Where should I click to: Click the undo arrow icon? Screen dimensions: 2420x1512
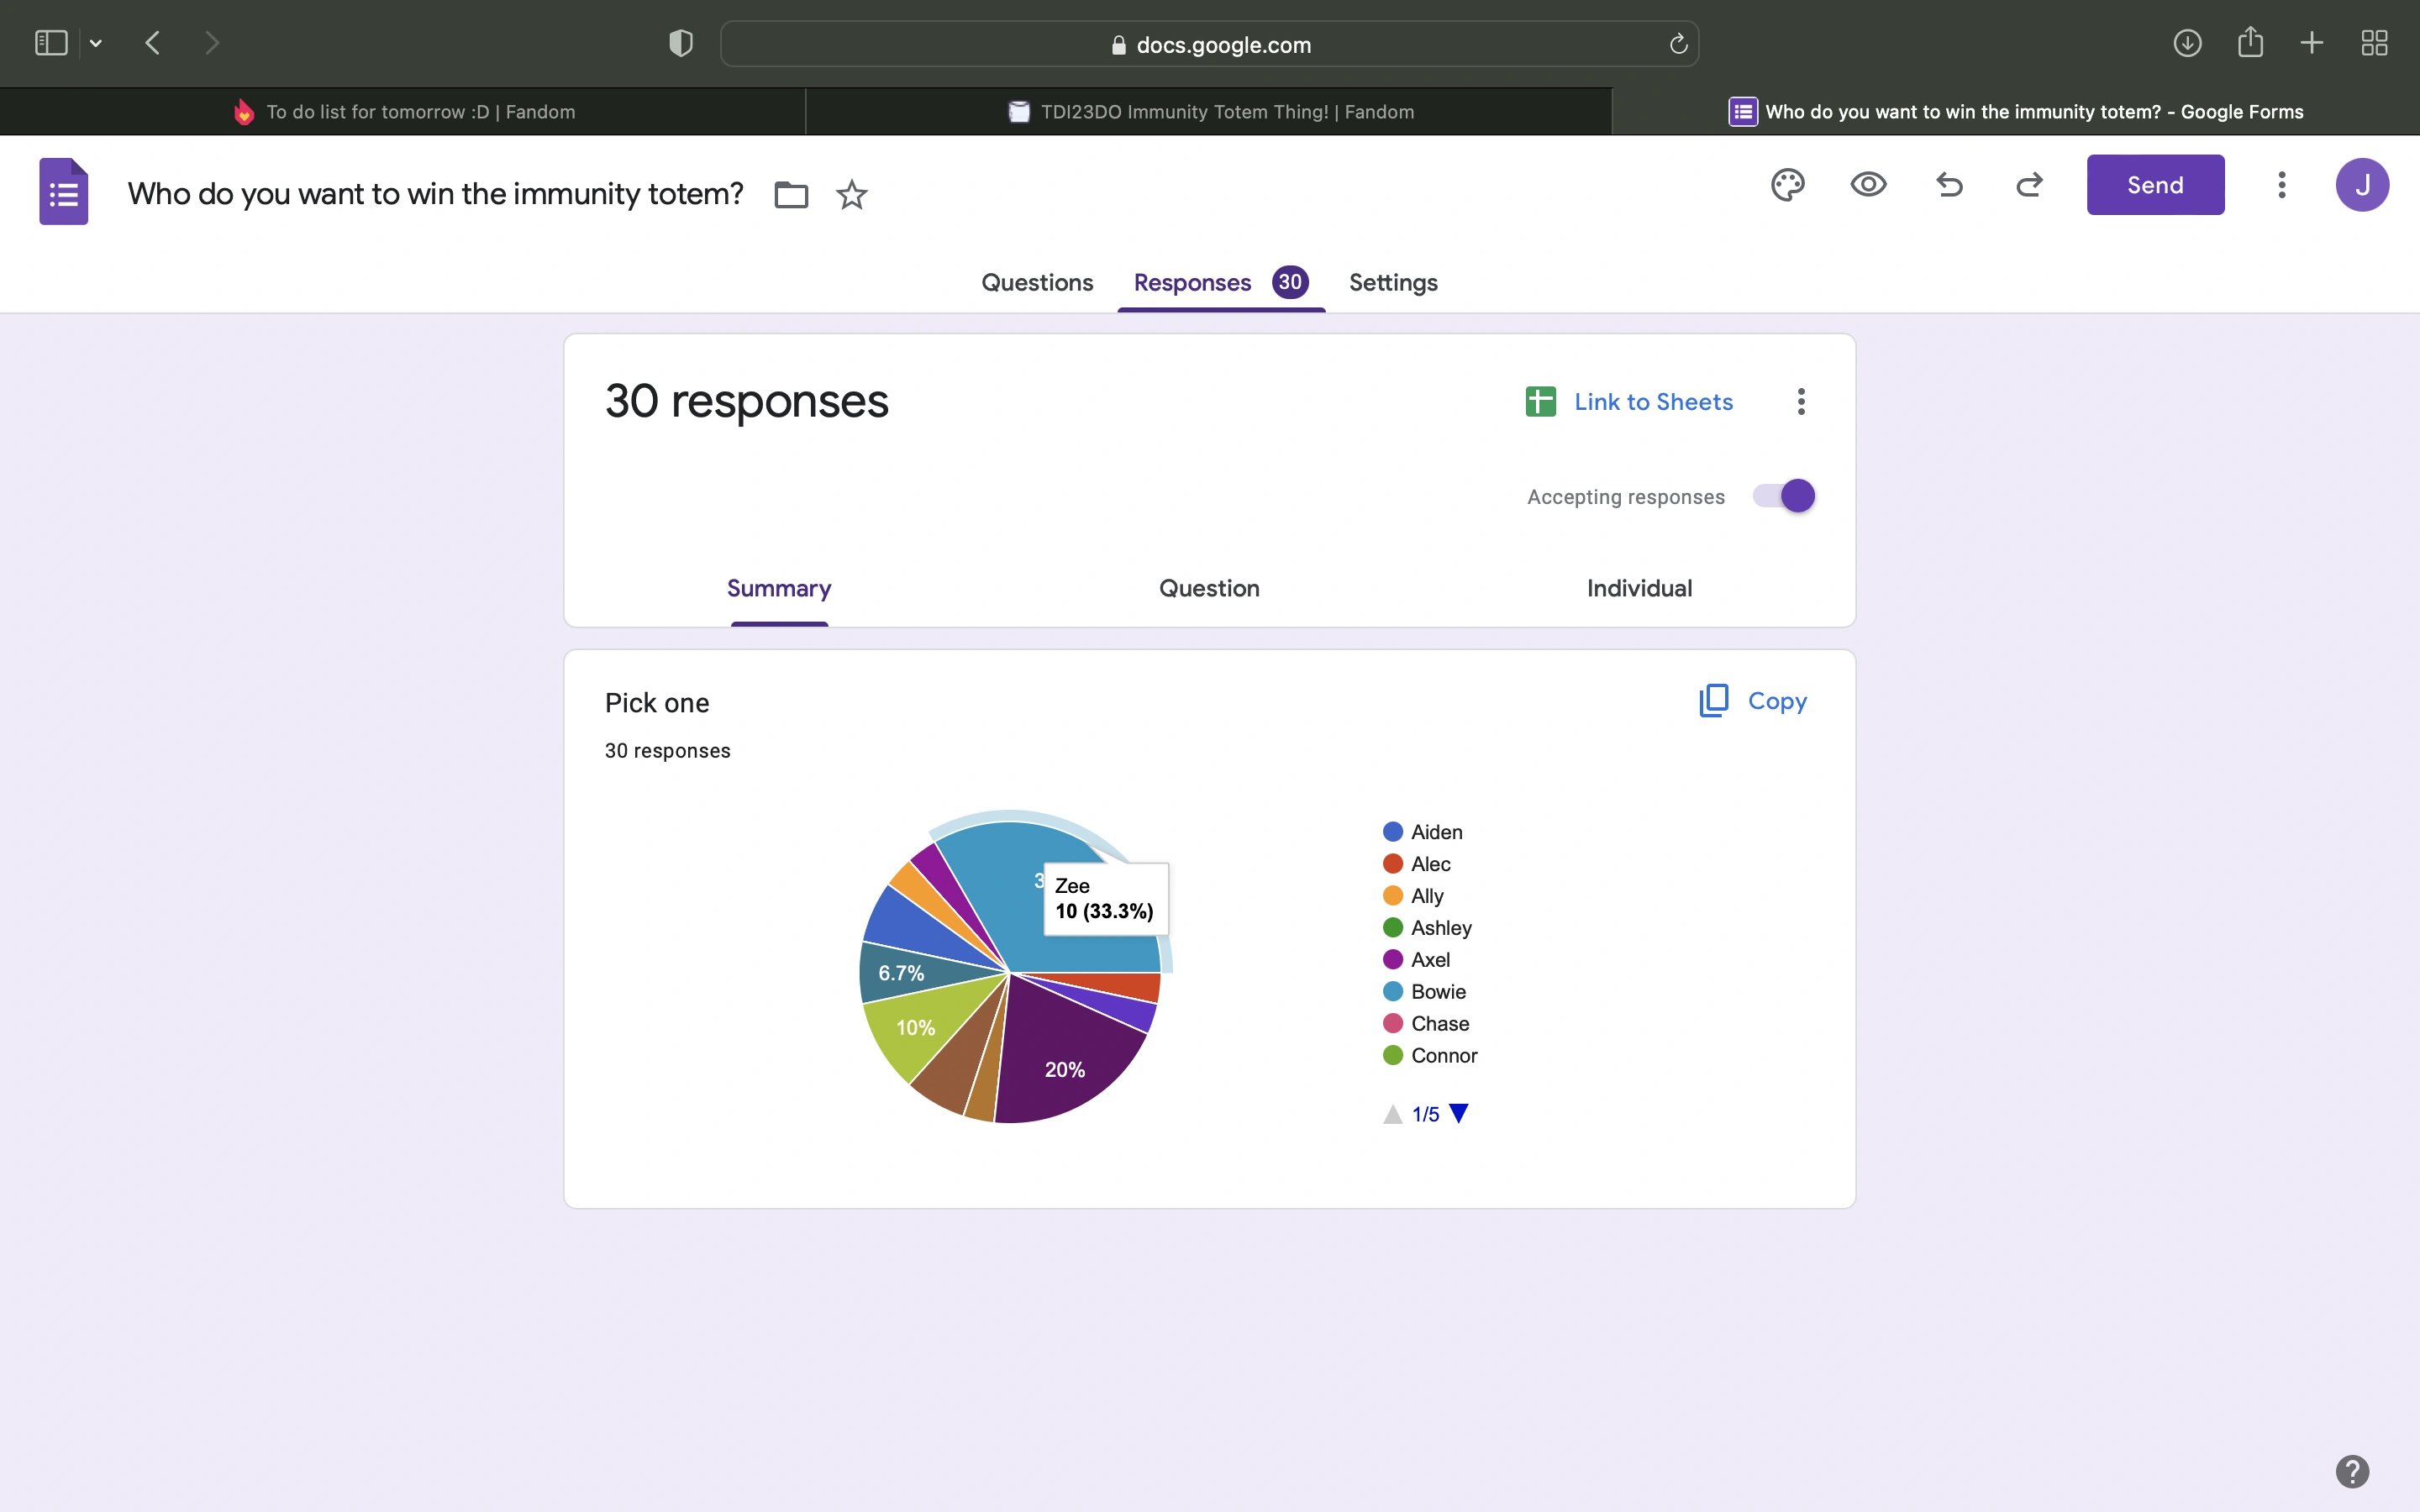click(1949, 185)
